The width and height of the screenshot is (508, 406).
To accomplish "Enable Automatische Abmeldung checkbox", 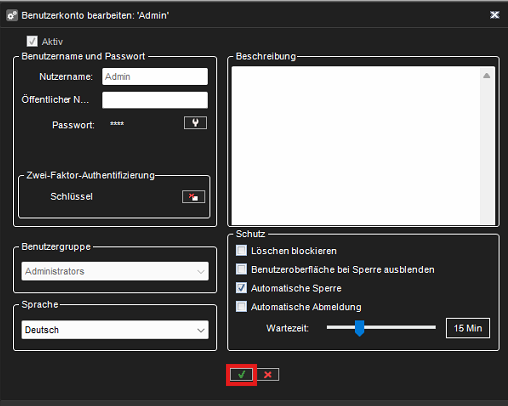I will (x=241, y=306).
